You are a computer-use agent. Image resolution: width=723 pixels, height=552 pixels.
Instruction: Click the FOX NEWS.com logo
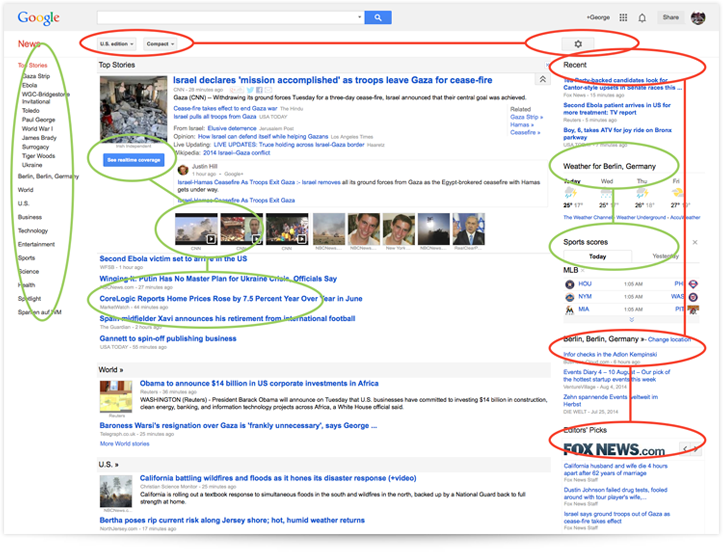614,449
